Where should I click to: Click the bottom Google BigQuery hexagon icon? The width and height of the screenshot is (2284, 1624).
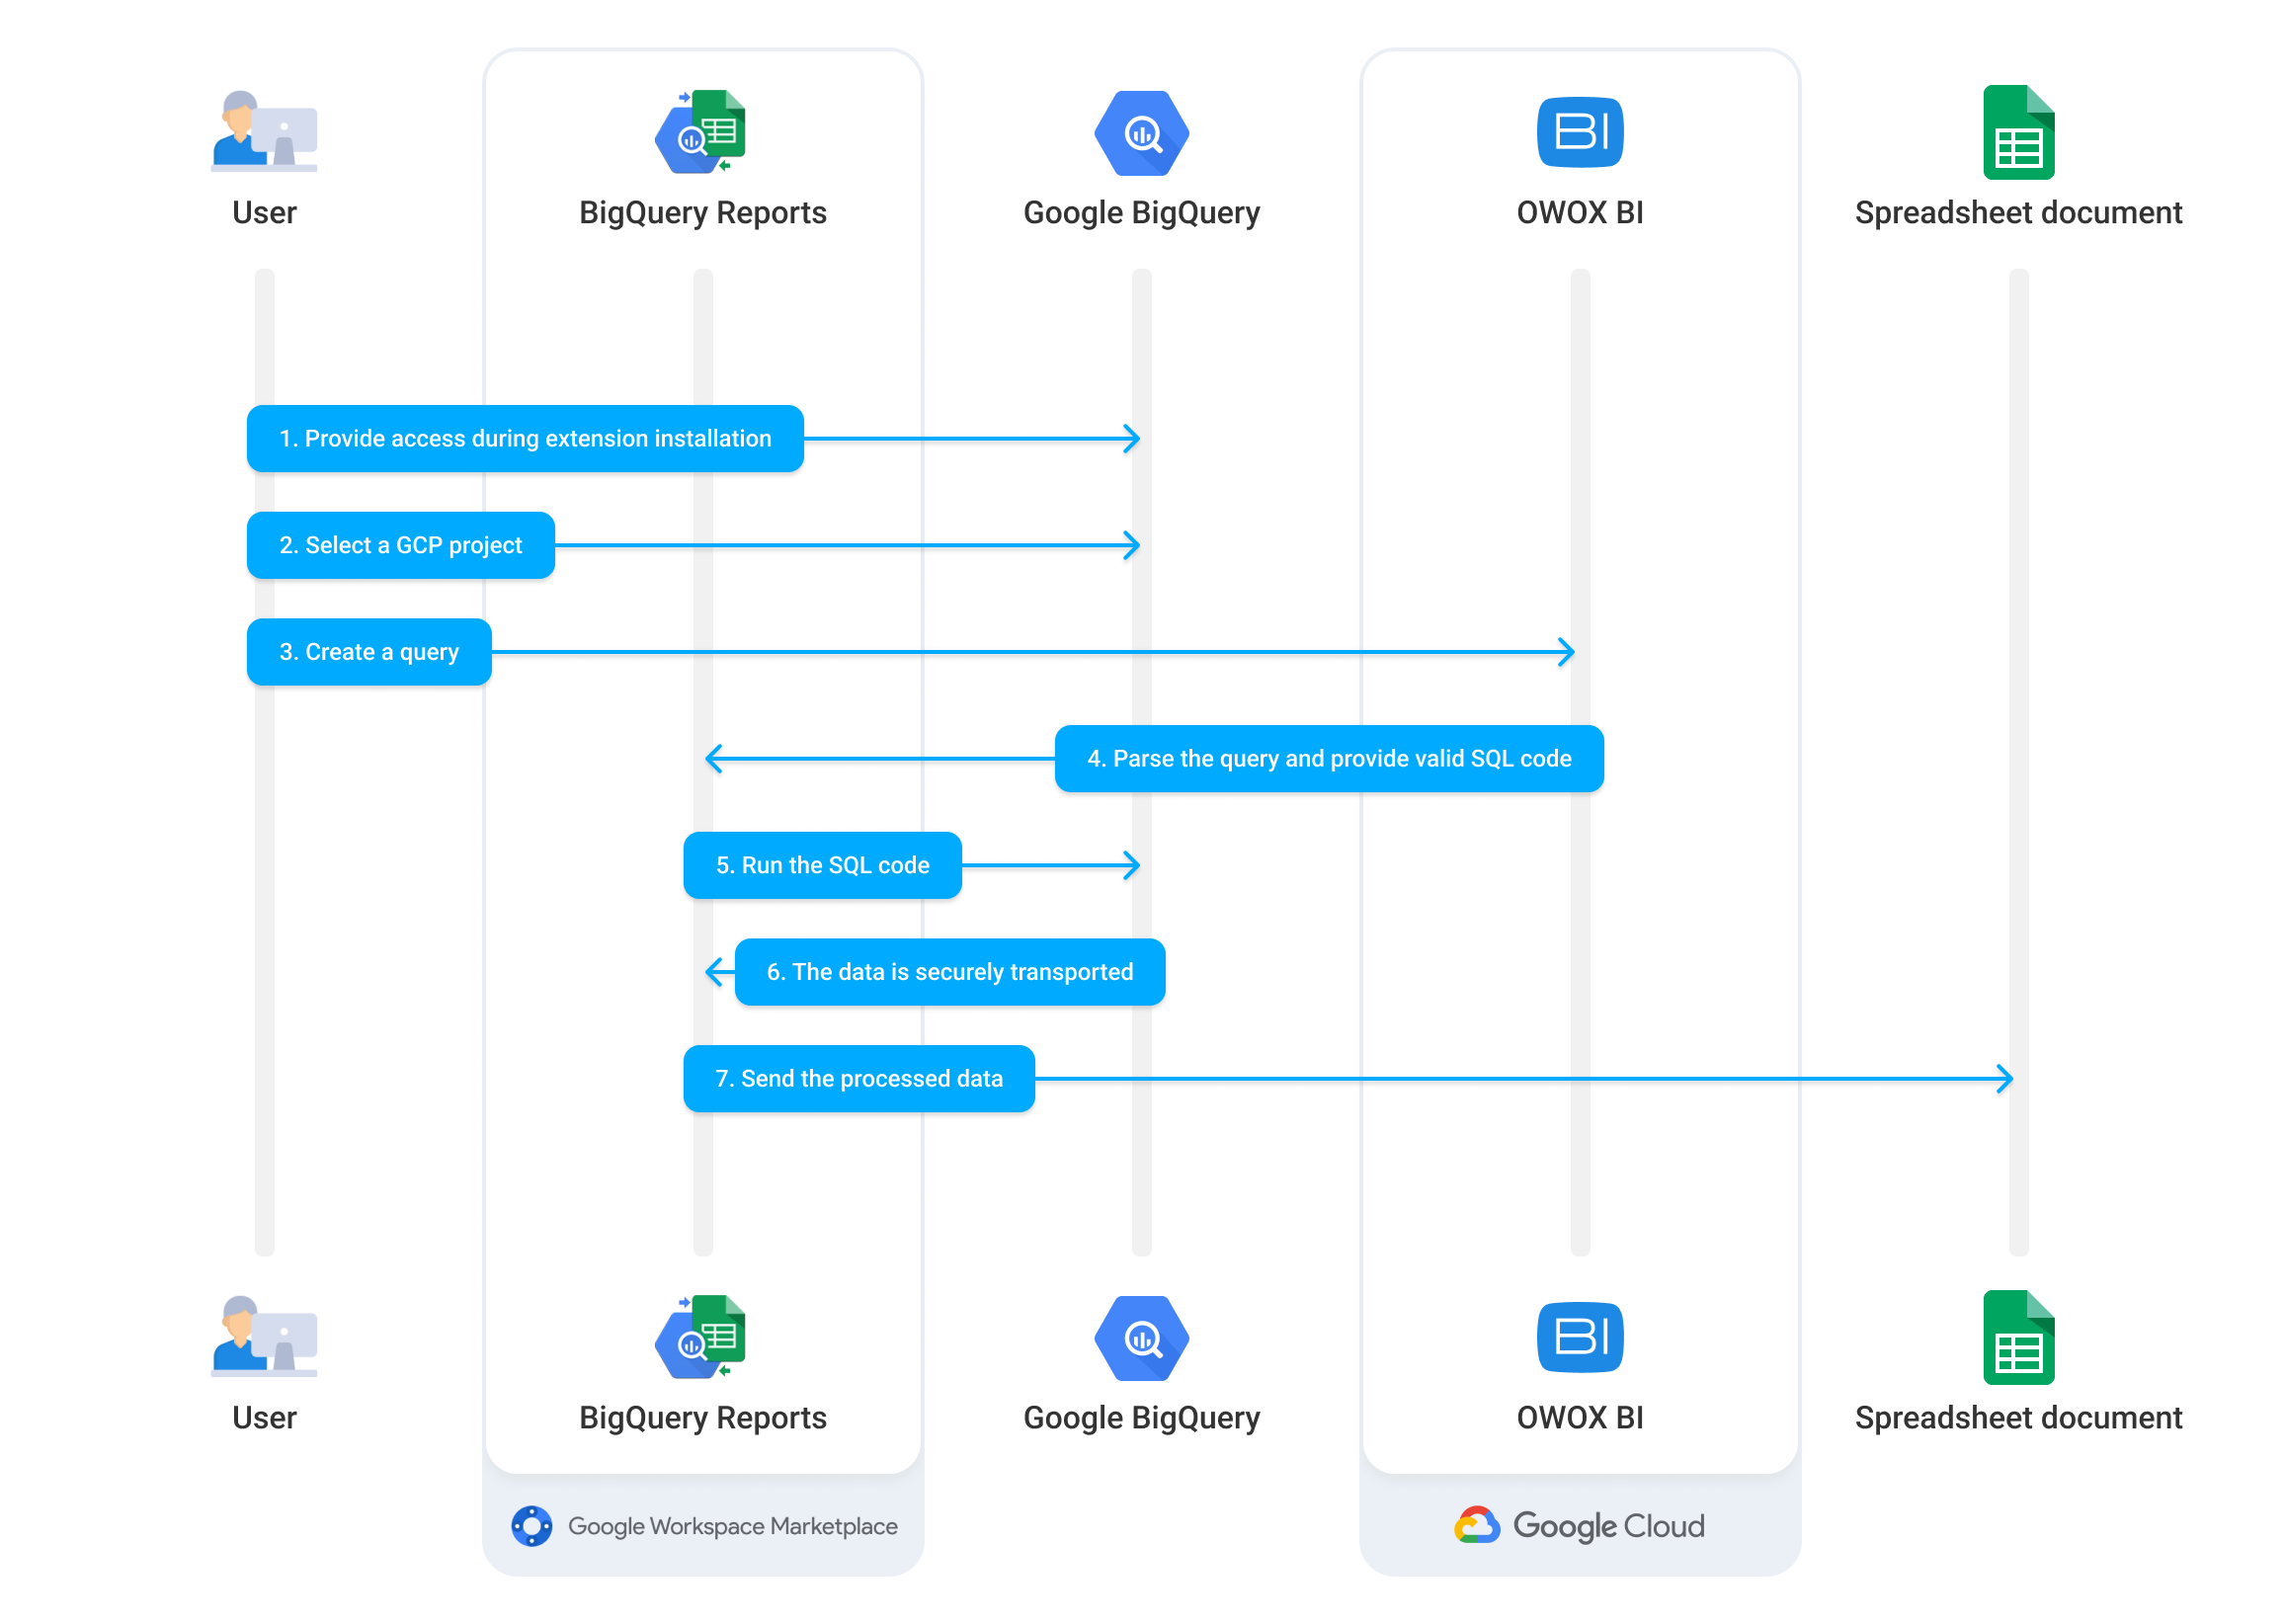[1141, 1338]
